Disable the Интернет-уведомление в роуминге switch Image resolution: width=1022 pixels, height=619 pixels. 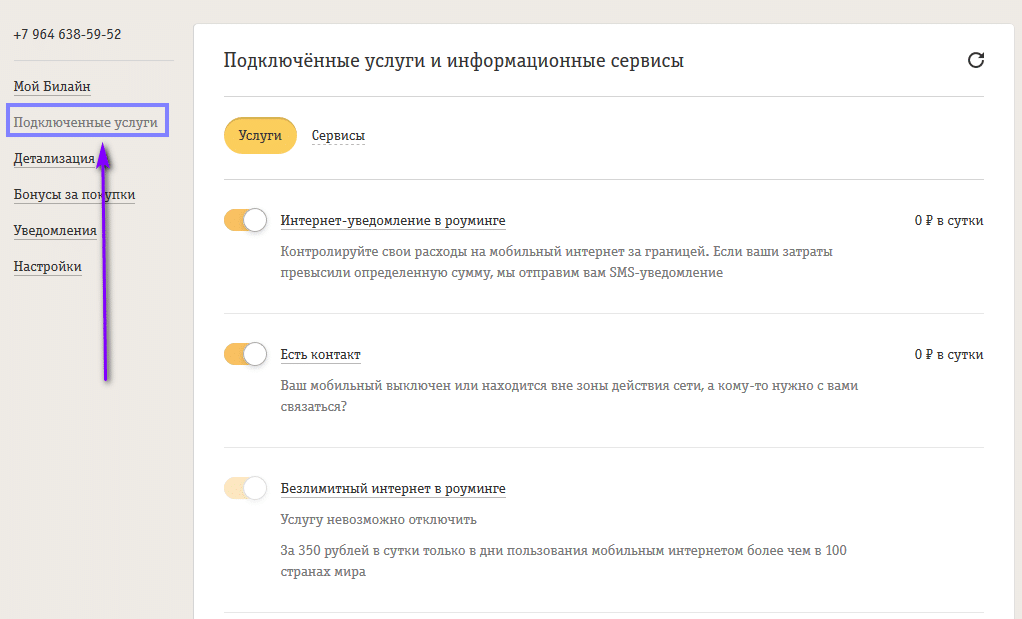point(245,220)
